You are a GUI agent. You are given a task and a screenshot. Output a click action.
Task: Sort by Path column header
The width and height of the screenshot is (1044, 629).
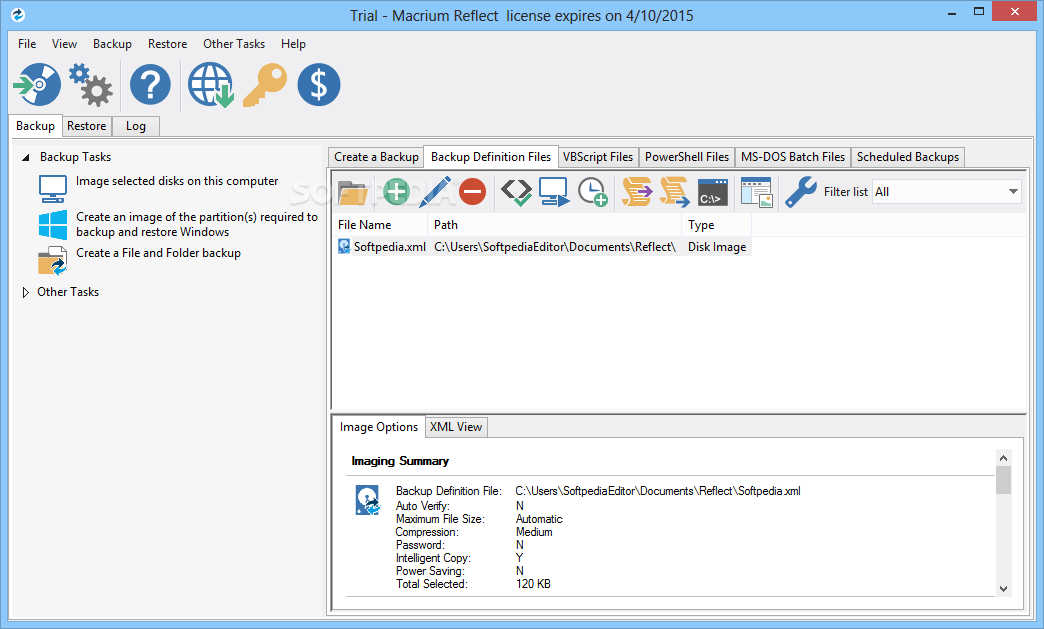tap(555, 225)
